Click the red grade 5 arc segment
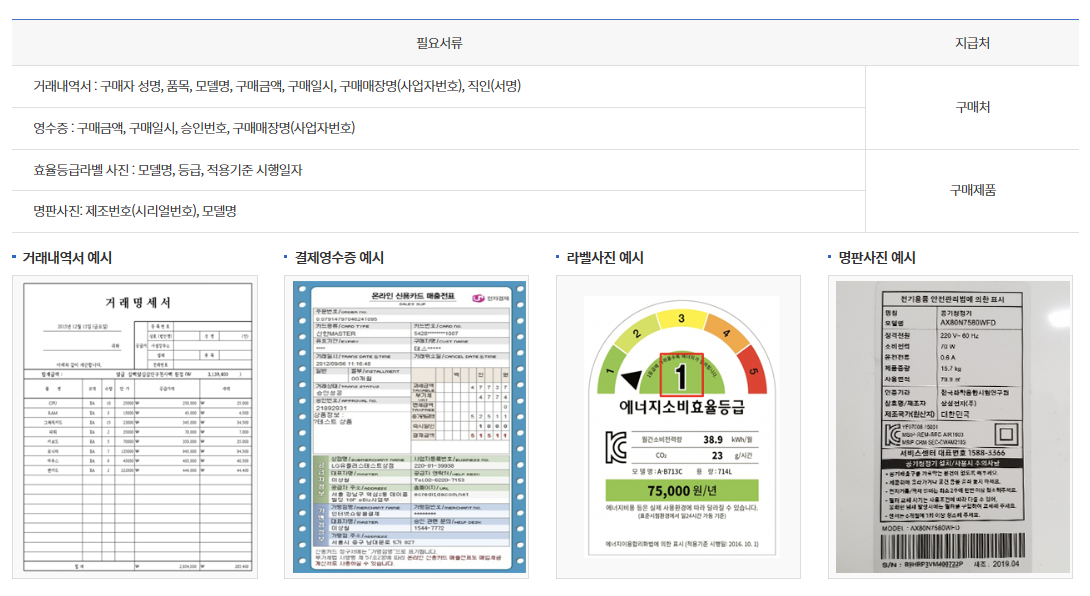The height and width of the screenshot is (596, 1090). 752,370
